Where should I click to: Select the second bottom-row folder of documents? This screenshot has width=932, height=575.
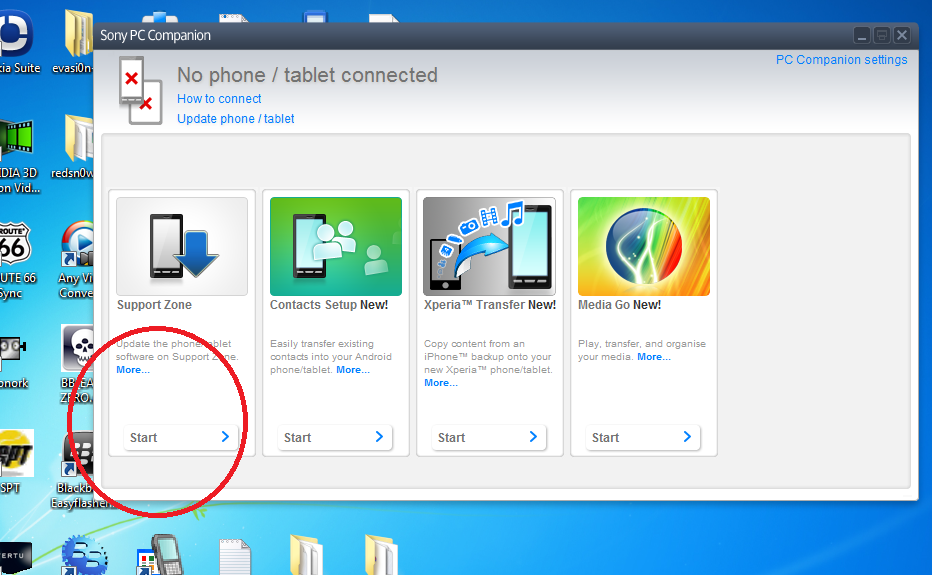pos(381,555)
